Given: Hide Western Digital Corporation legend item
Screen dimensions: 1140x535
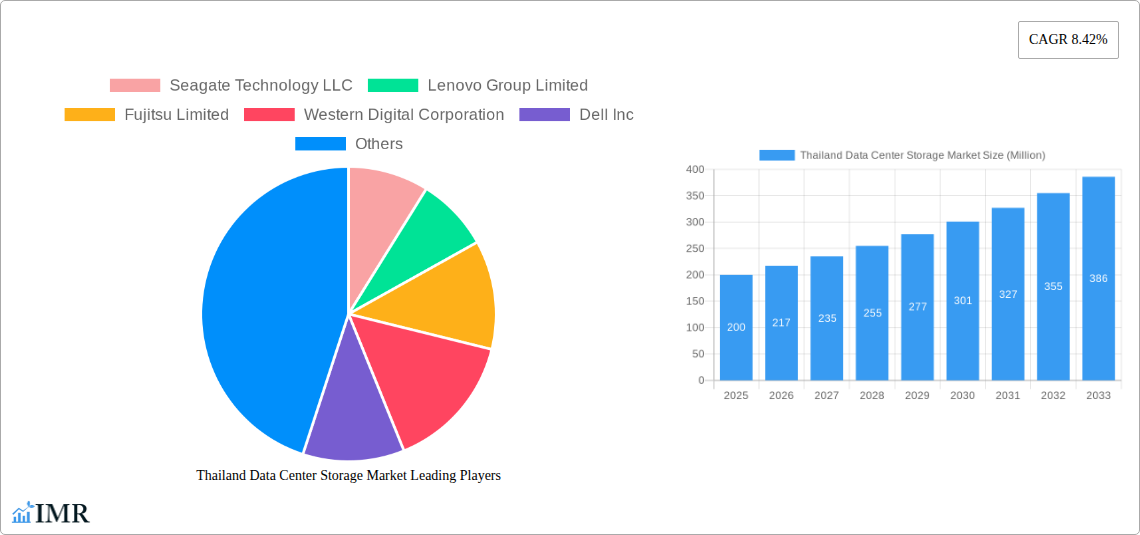Looking at the screenshot, I should [x=374, y=115].
